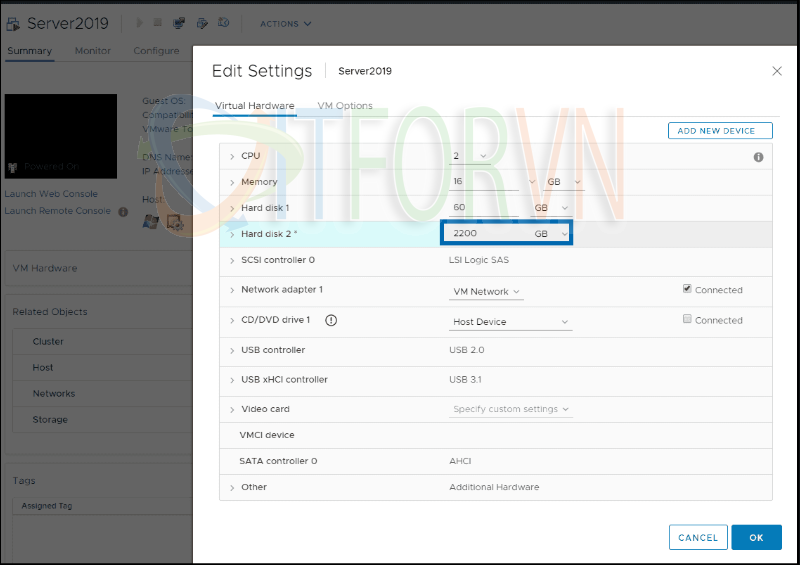Viewport: 800px width, 565px height.
Task: Click the Edit Settings toolbar icon
Action: coord(202,23)
